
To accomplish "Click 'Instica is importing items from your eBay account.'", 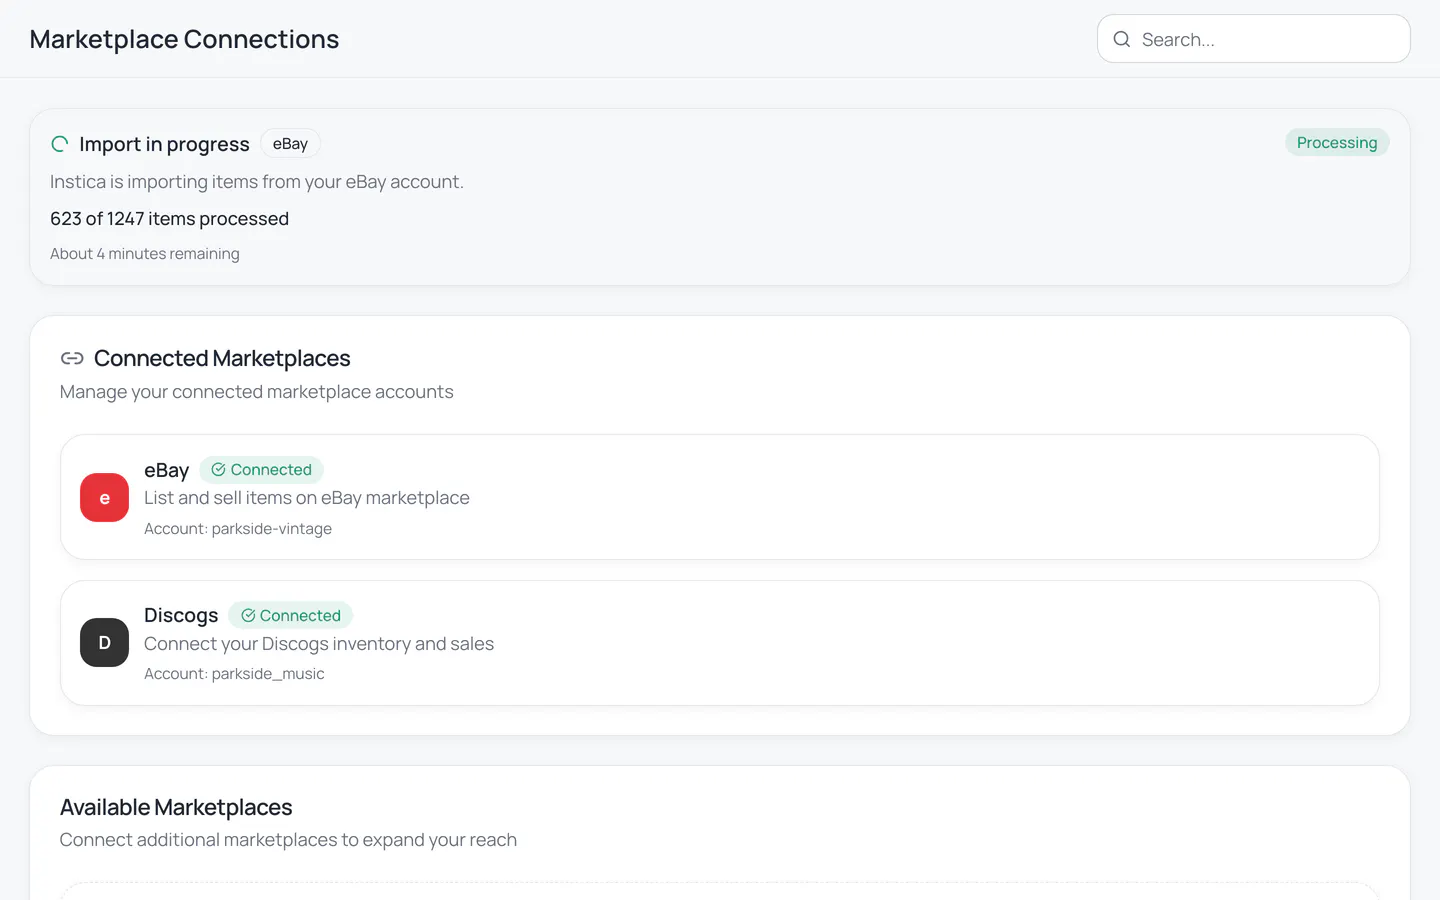I will point(257,182).
